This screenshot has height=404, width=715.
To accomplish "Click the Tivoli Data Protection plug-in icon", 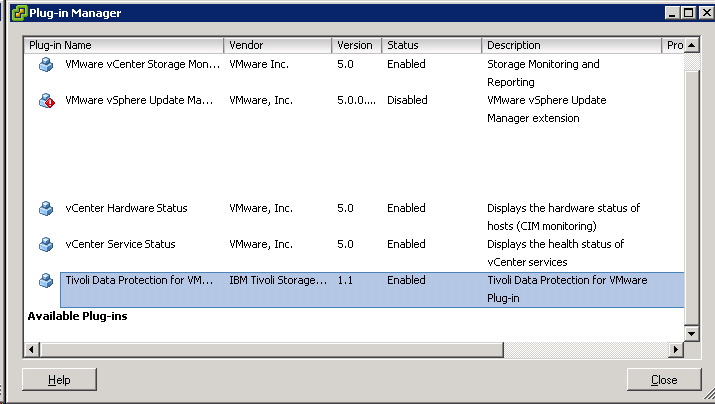I will [46, 281].
